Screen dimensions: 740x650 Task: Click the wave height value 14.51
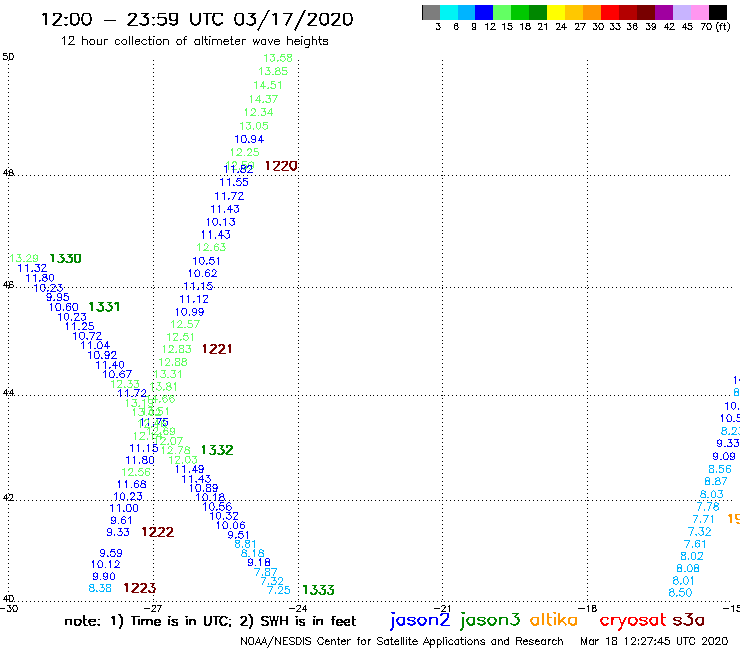(268, 85)
